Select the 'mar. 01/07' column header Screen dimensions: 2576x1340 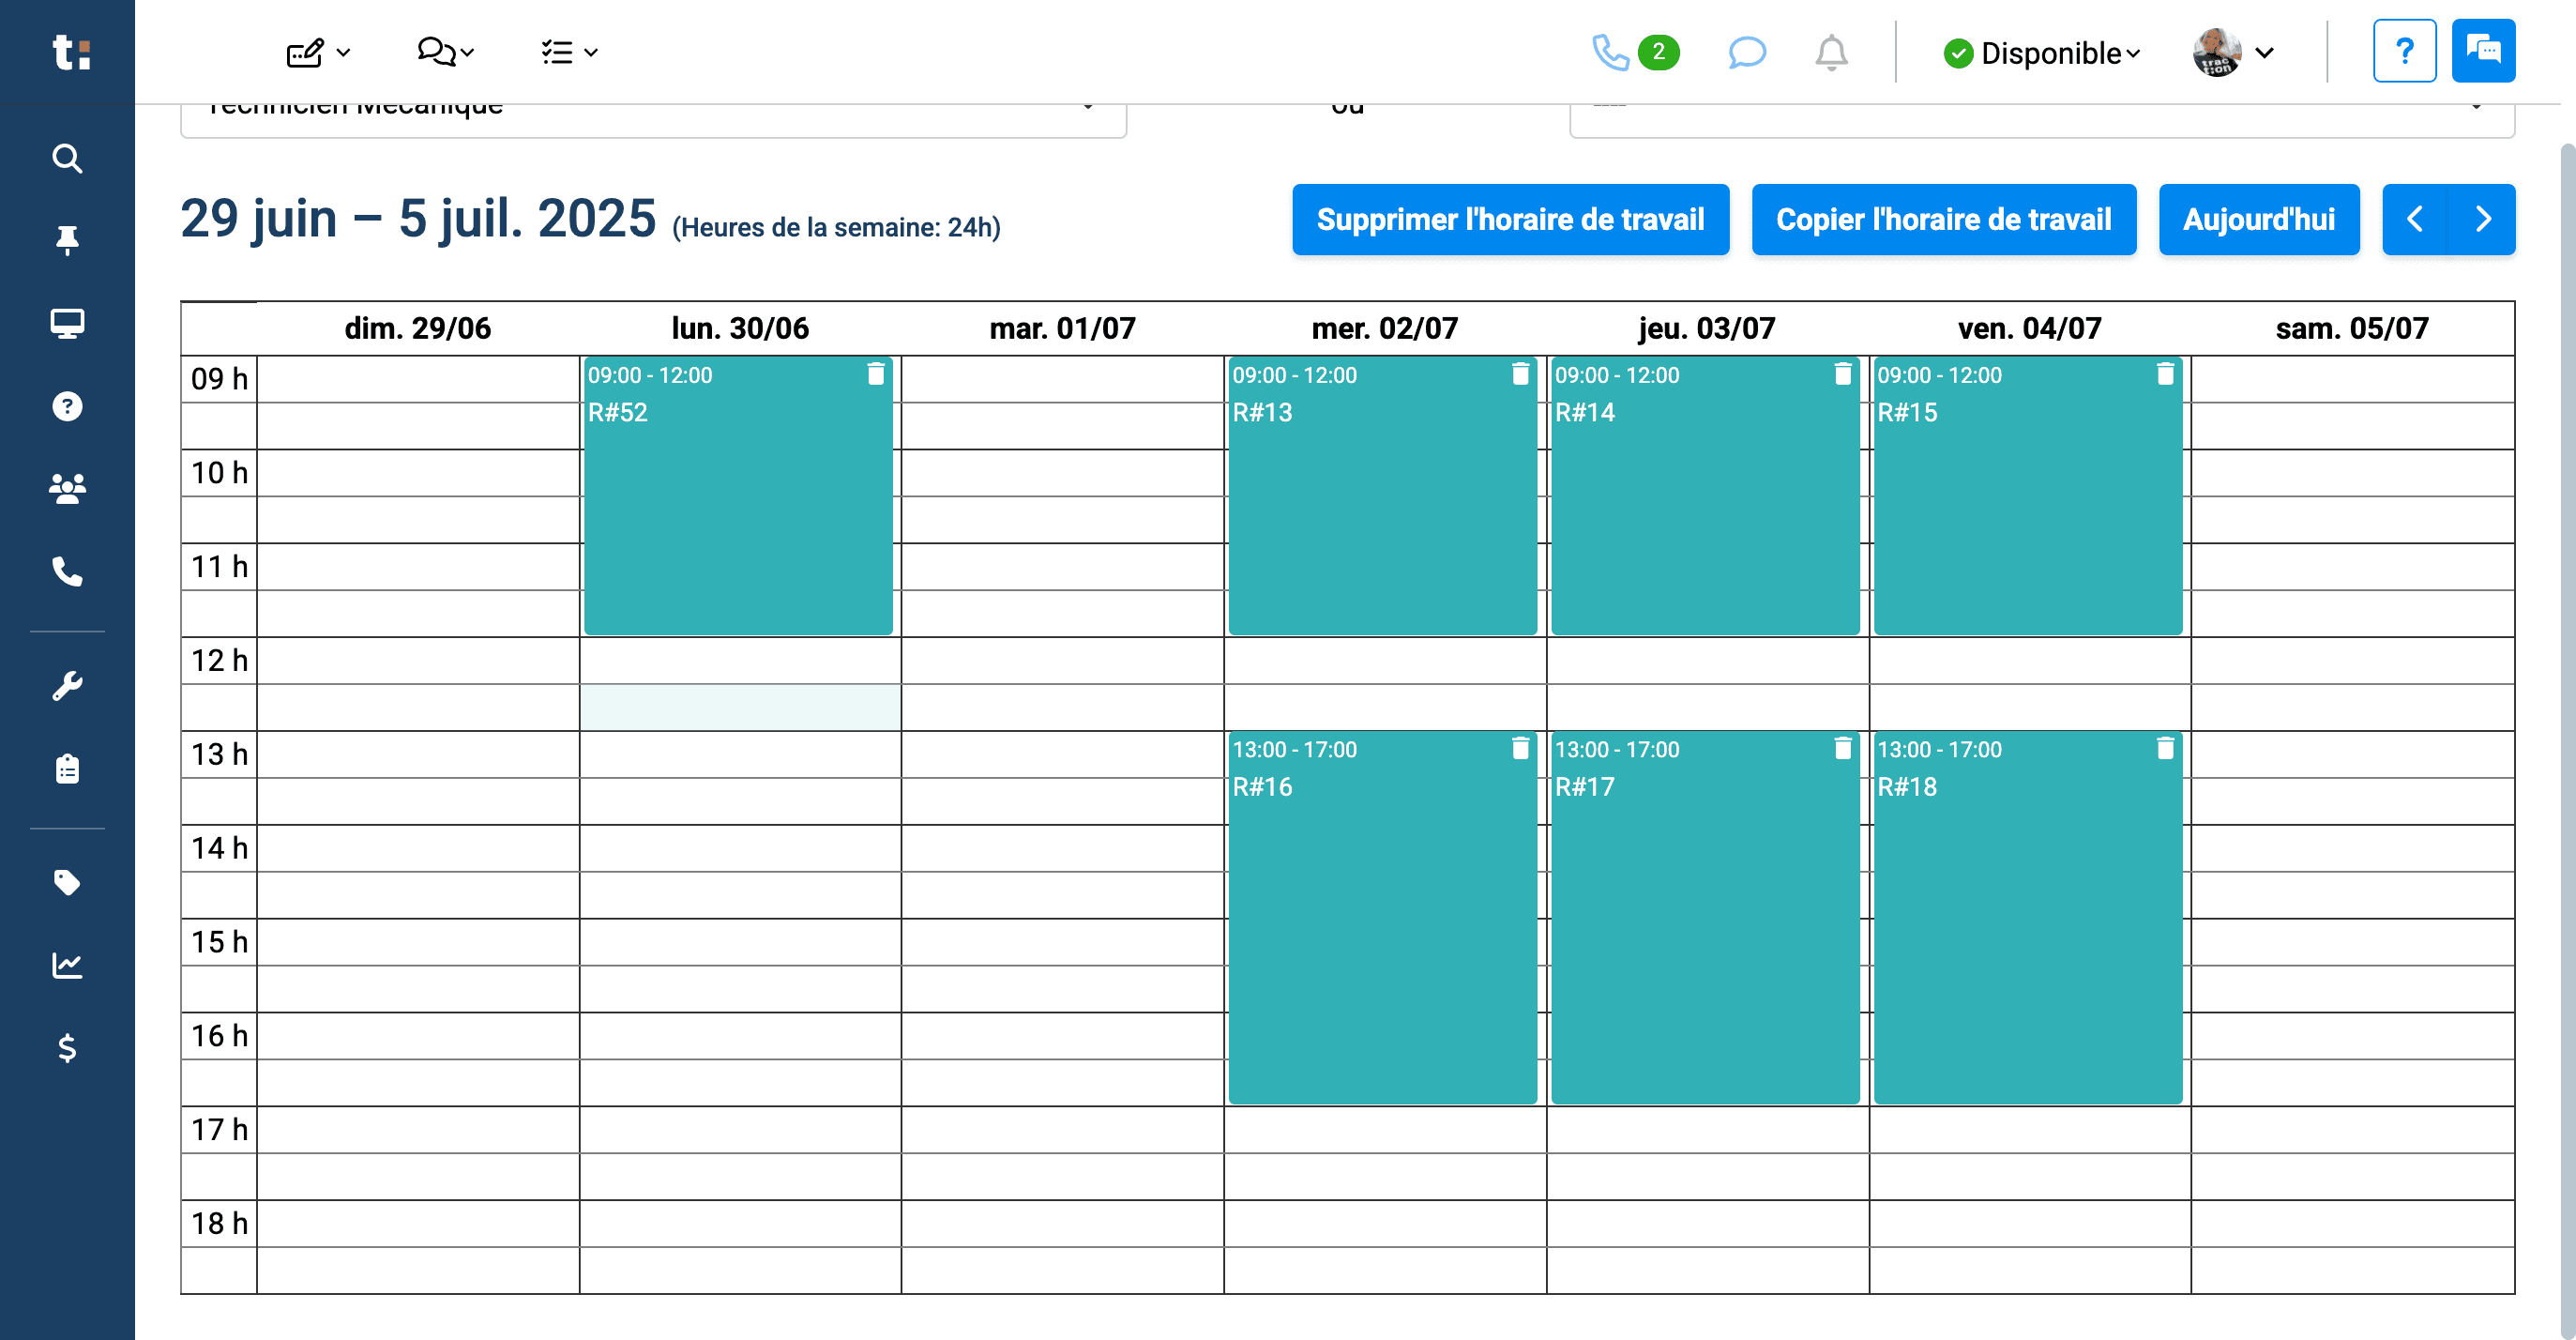[x=1062, y=328]
